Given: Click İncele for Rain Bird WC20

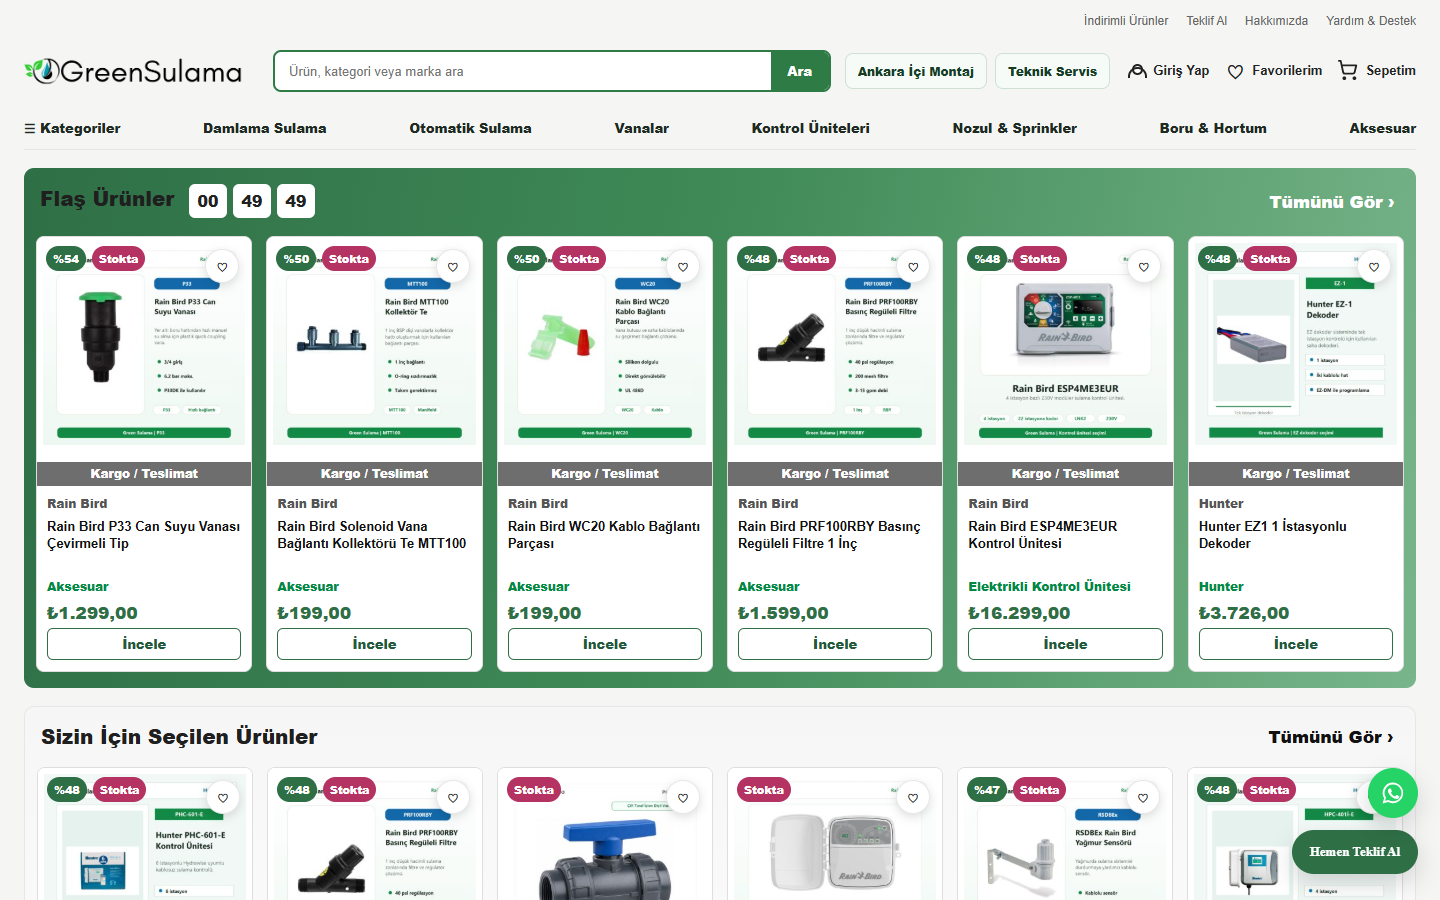Looking at the screenshot, I should click(605, 644).
